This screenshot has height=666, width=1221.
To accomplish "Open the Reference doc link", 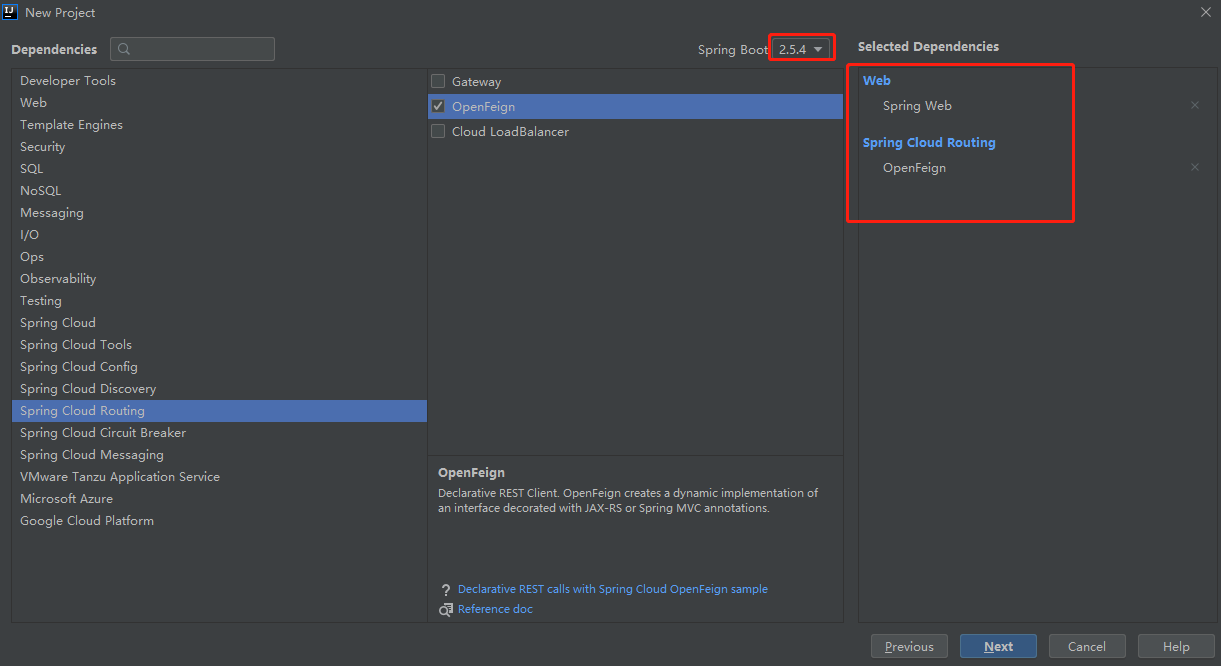I will click(495, 610).
